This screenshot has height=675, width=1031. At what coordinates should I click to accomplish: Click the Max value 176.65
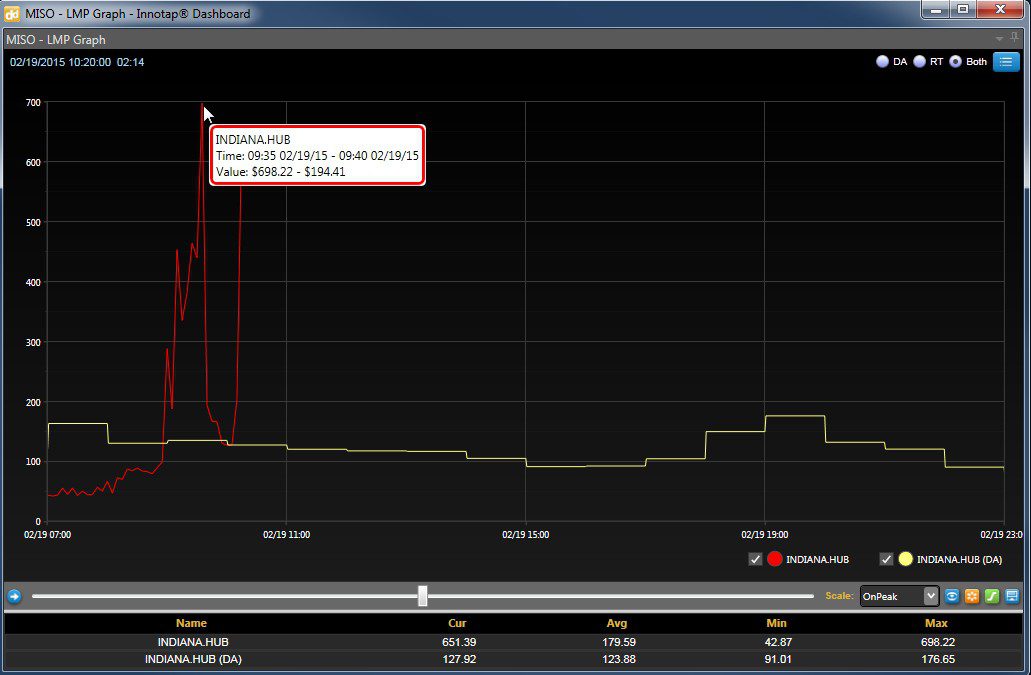click(x=938, y=659)
